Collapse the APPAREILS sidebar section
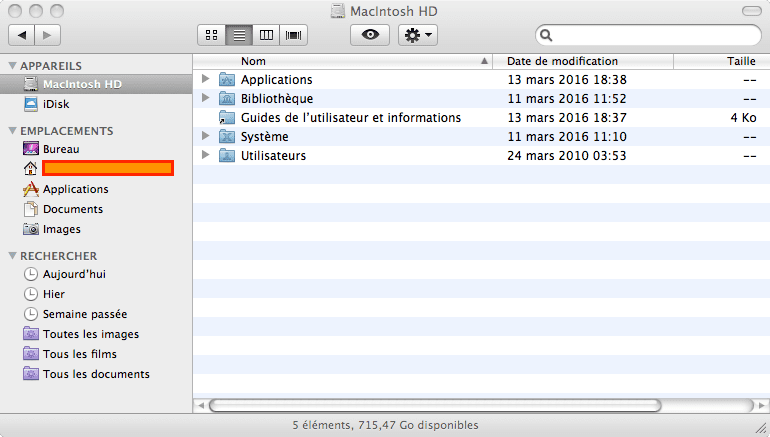Viewport: 770px width, 437px height. click(13, 65)
